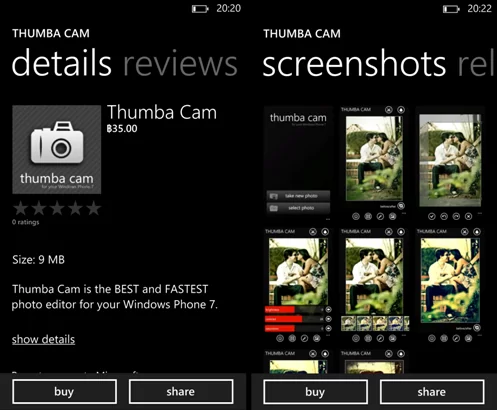Open the second screenshot in the top row

pos(374,163)
